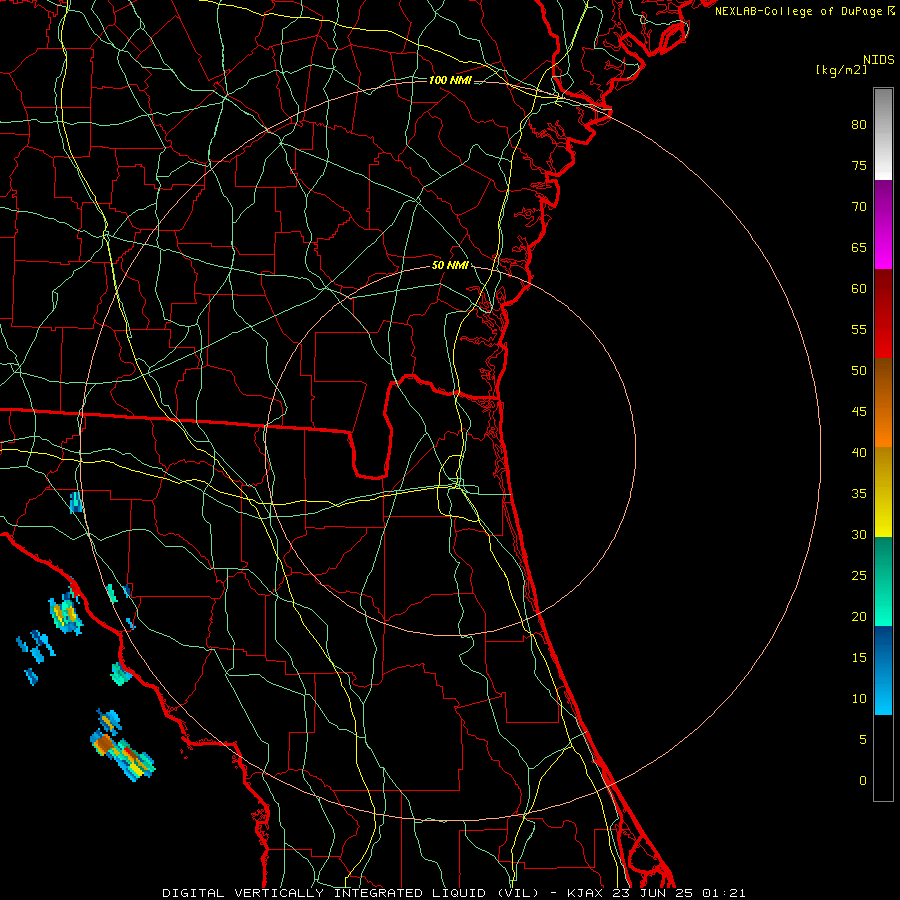Click the orange-brown segment of the color bar
The width and height of the screenshot is (900, 900).
pos(883,403)
